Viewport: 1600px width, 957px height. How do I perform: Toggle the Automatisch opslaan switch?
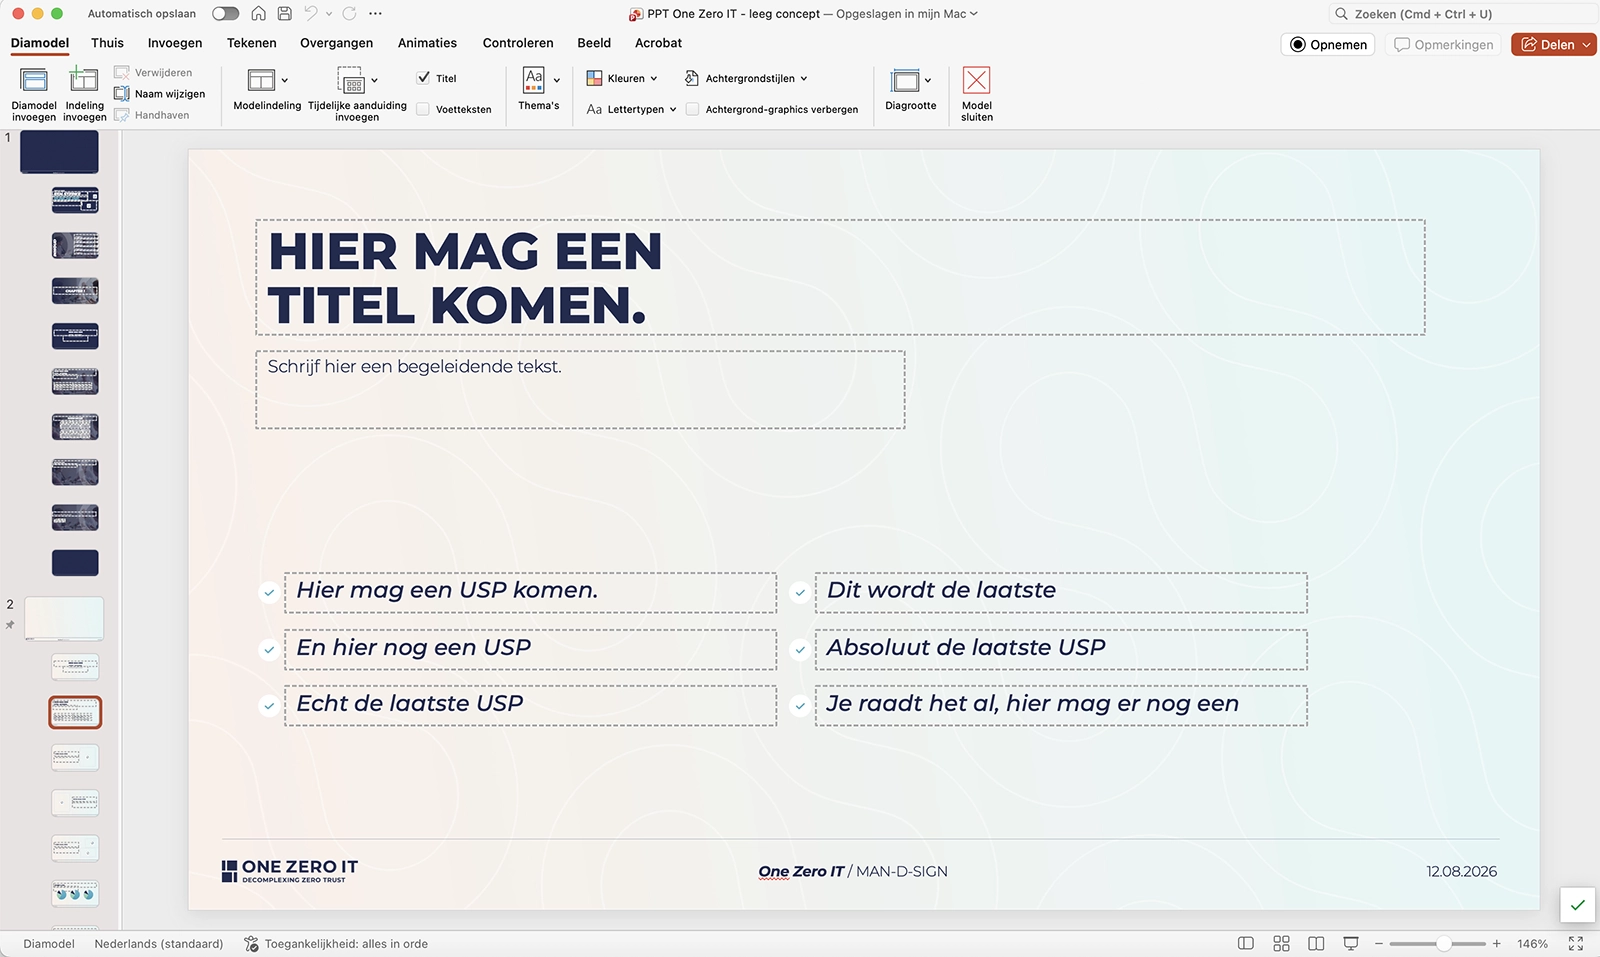(x=225, y=14)
